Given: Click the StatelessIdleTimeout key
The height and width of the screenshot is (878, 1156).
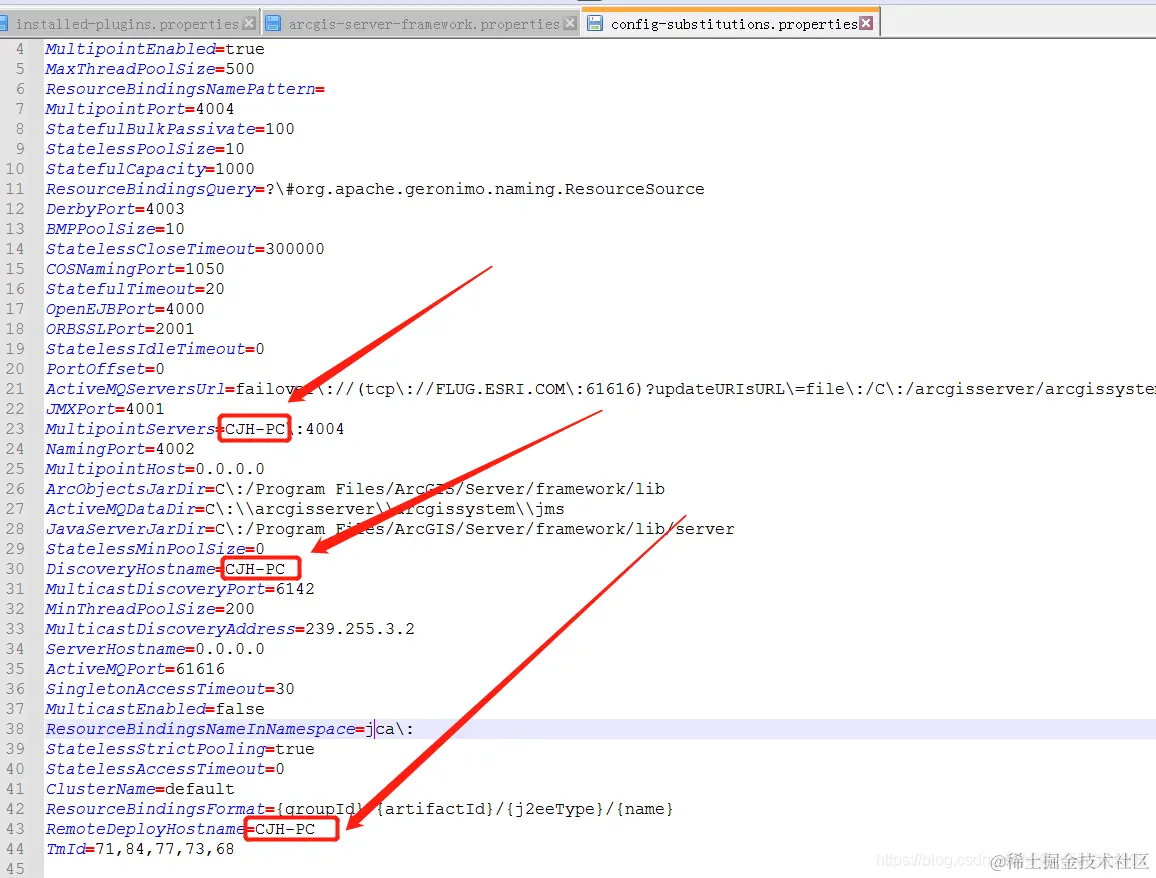Looking at the screenshot, I should 145,349.
